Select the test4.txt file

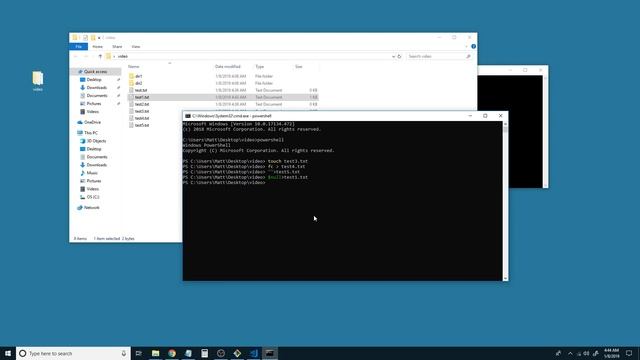[x=142, y=118]
